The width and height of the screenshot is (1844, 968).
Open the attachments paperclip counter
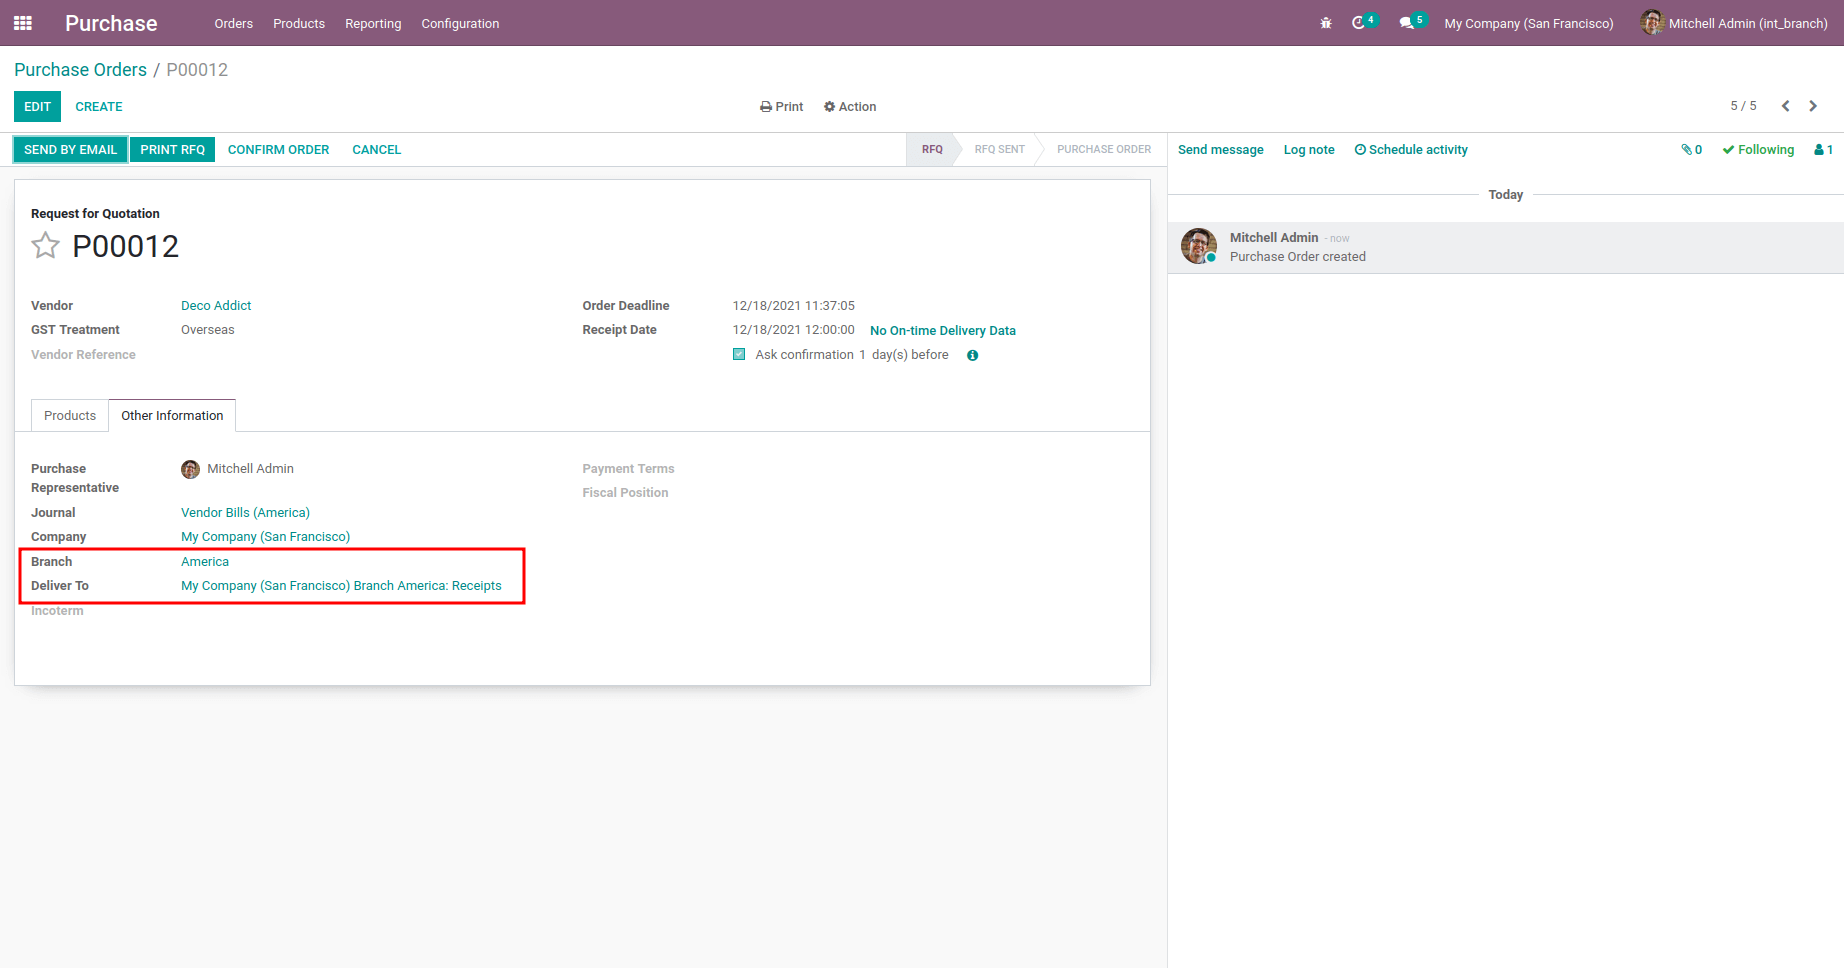[x=1692, y=150]
